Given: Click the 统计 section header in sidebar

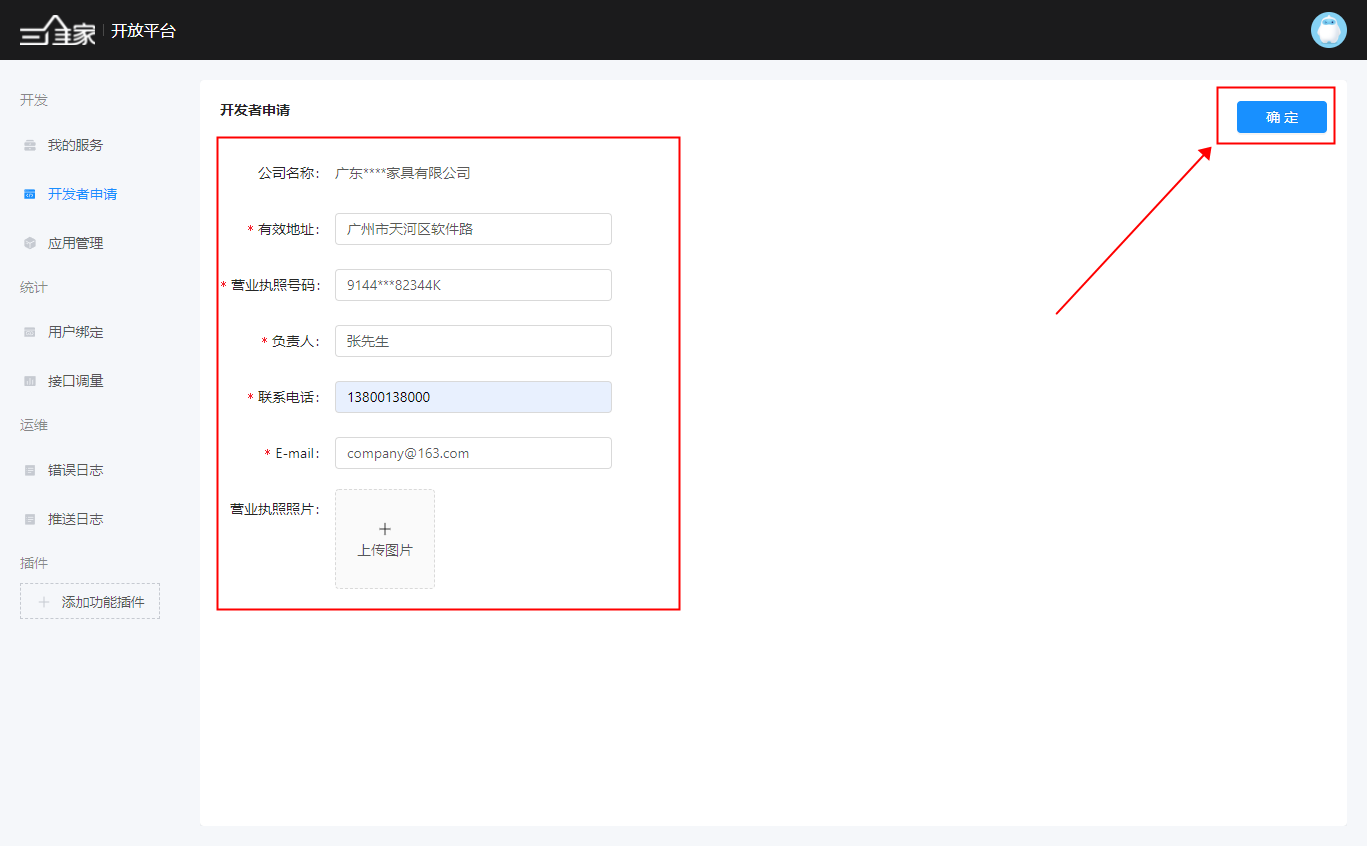Looking at the screenshot, I should tap(34, 287).
